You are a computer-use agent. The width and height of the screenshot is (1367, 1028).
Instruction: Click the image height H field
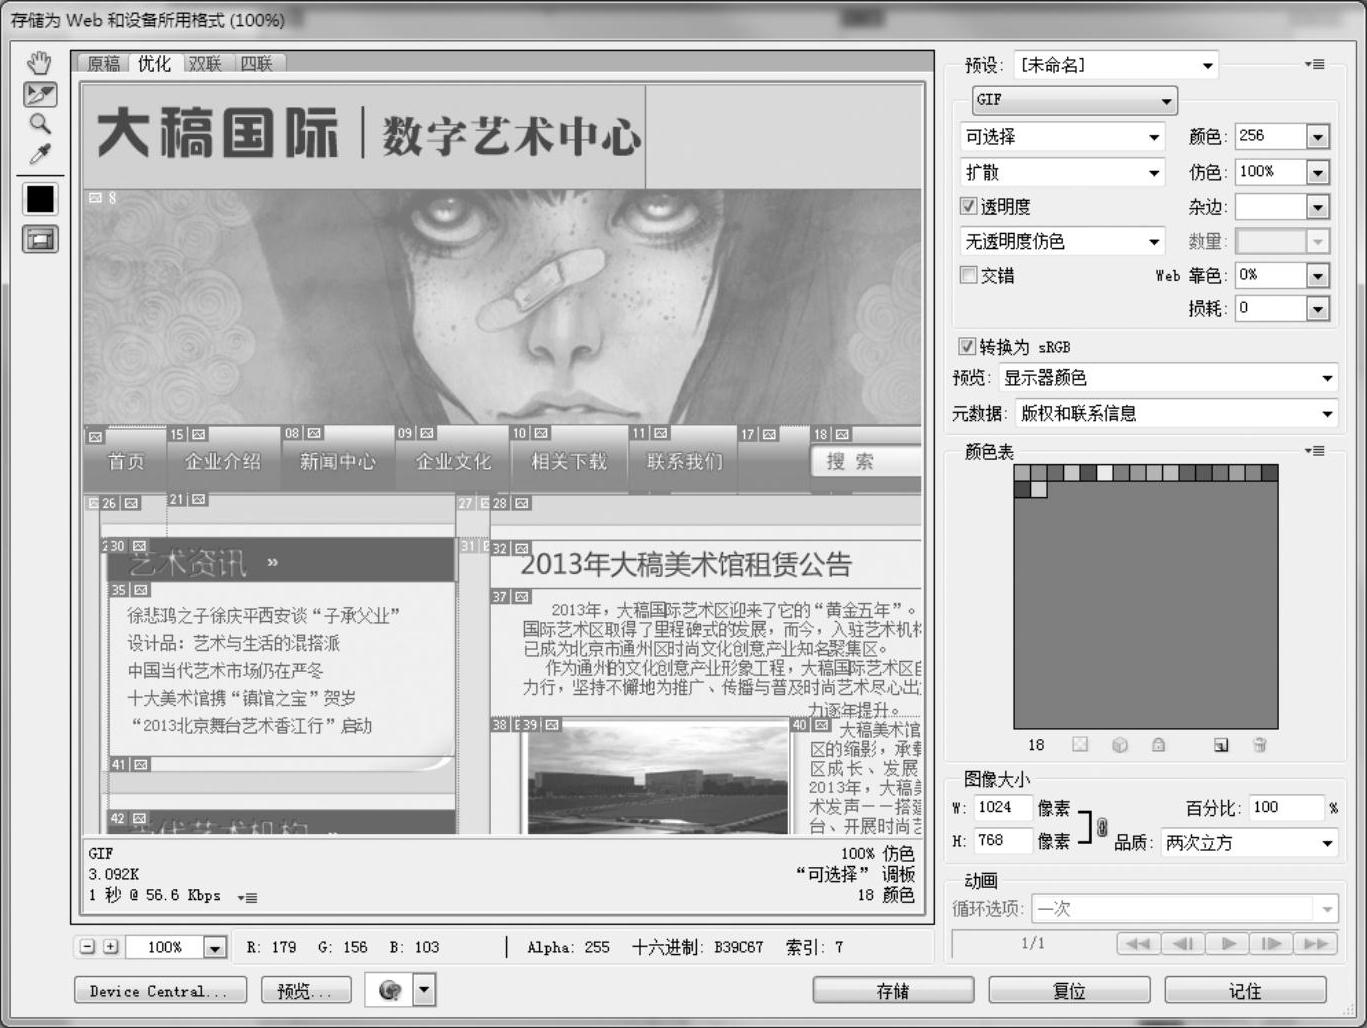pos(1002,841)
